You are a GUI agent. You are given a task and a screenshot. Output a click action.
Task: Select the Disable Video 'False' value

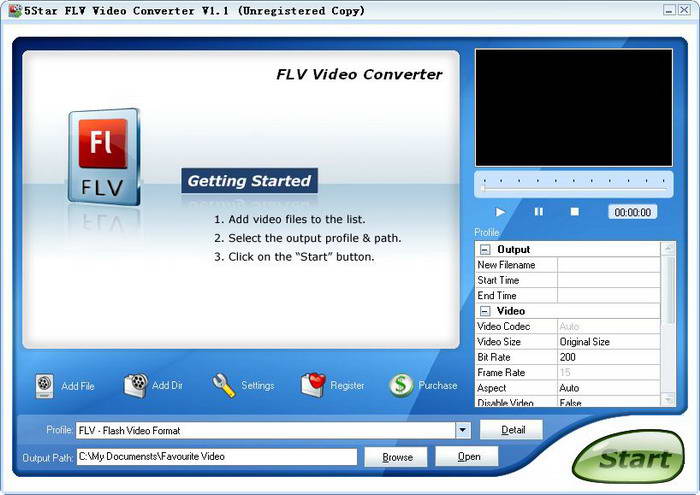coord(608,402)
